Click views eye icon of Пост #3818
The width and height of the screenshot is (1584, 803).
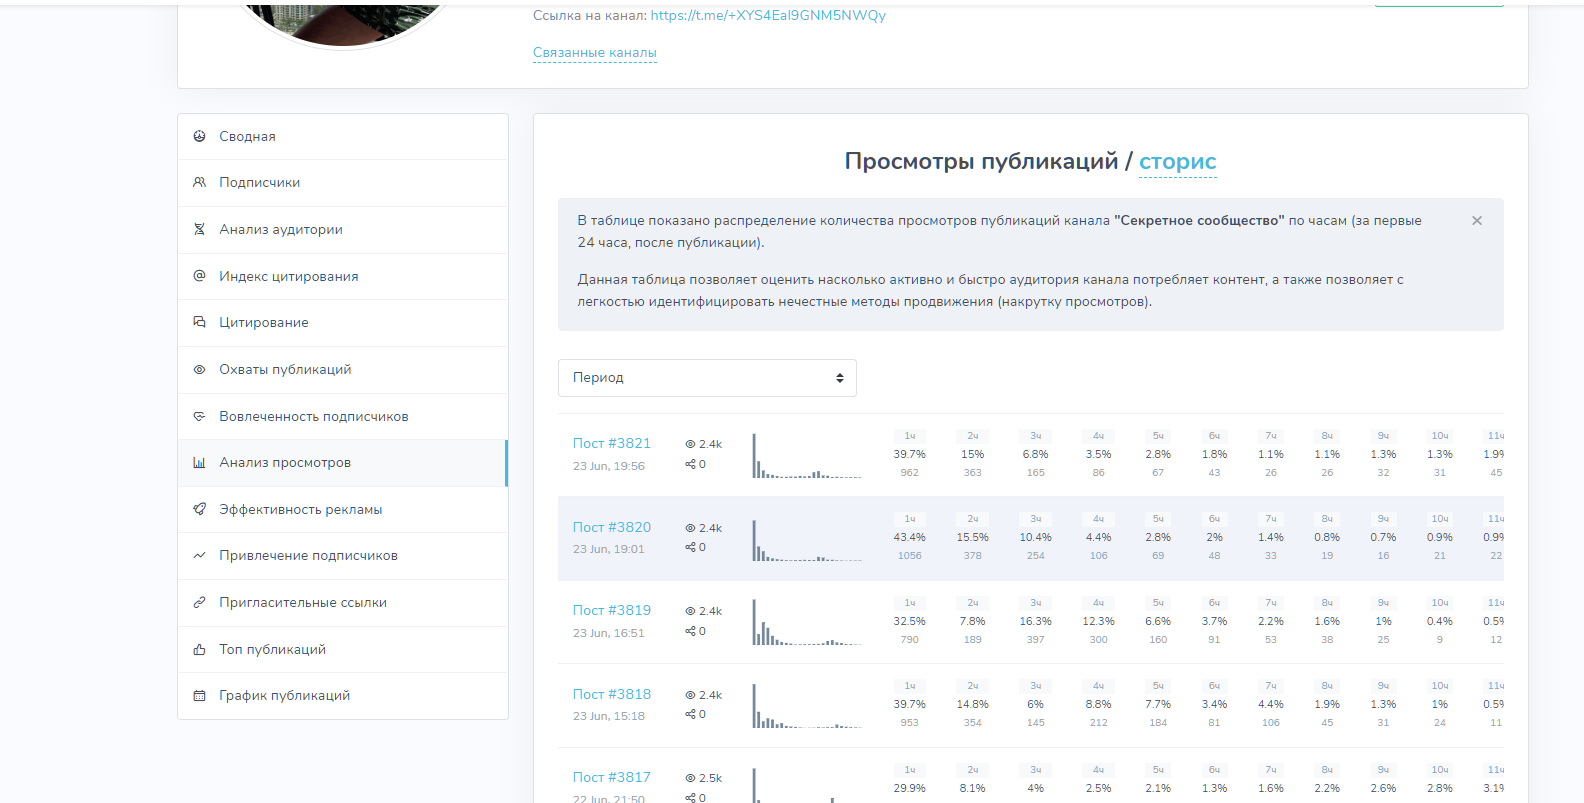point(690,695)
